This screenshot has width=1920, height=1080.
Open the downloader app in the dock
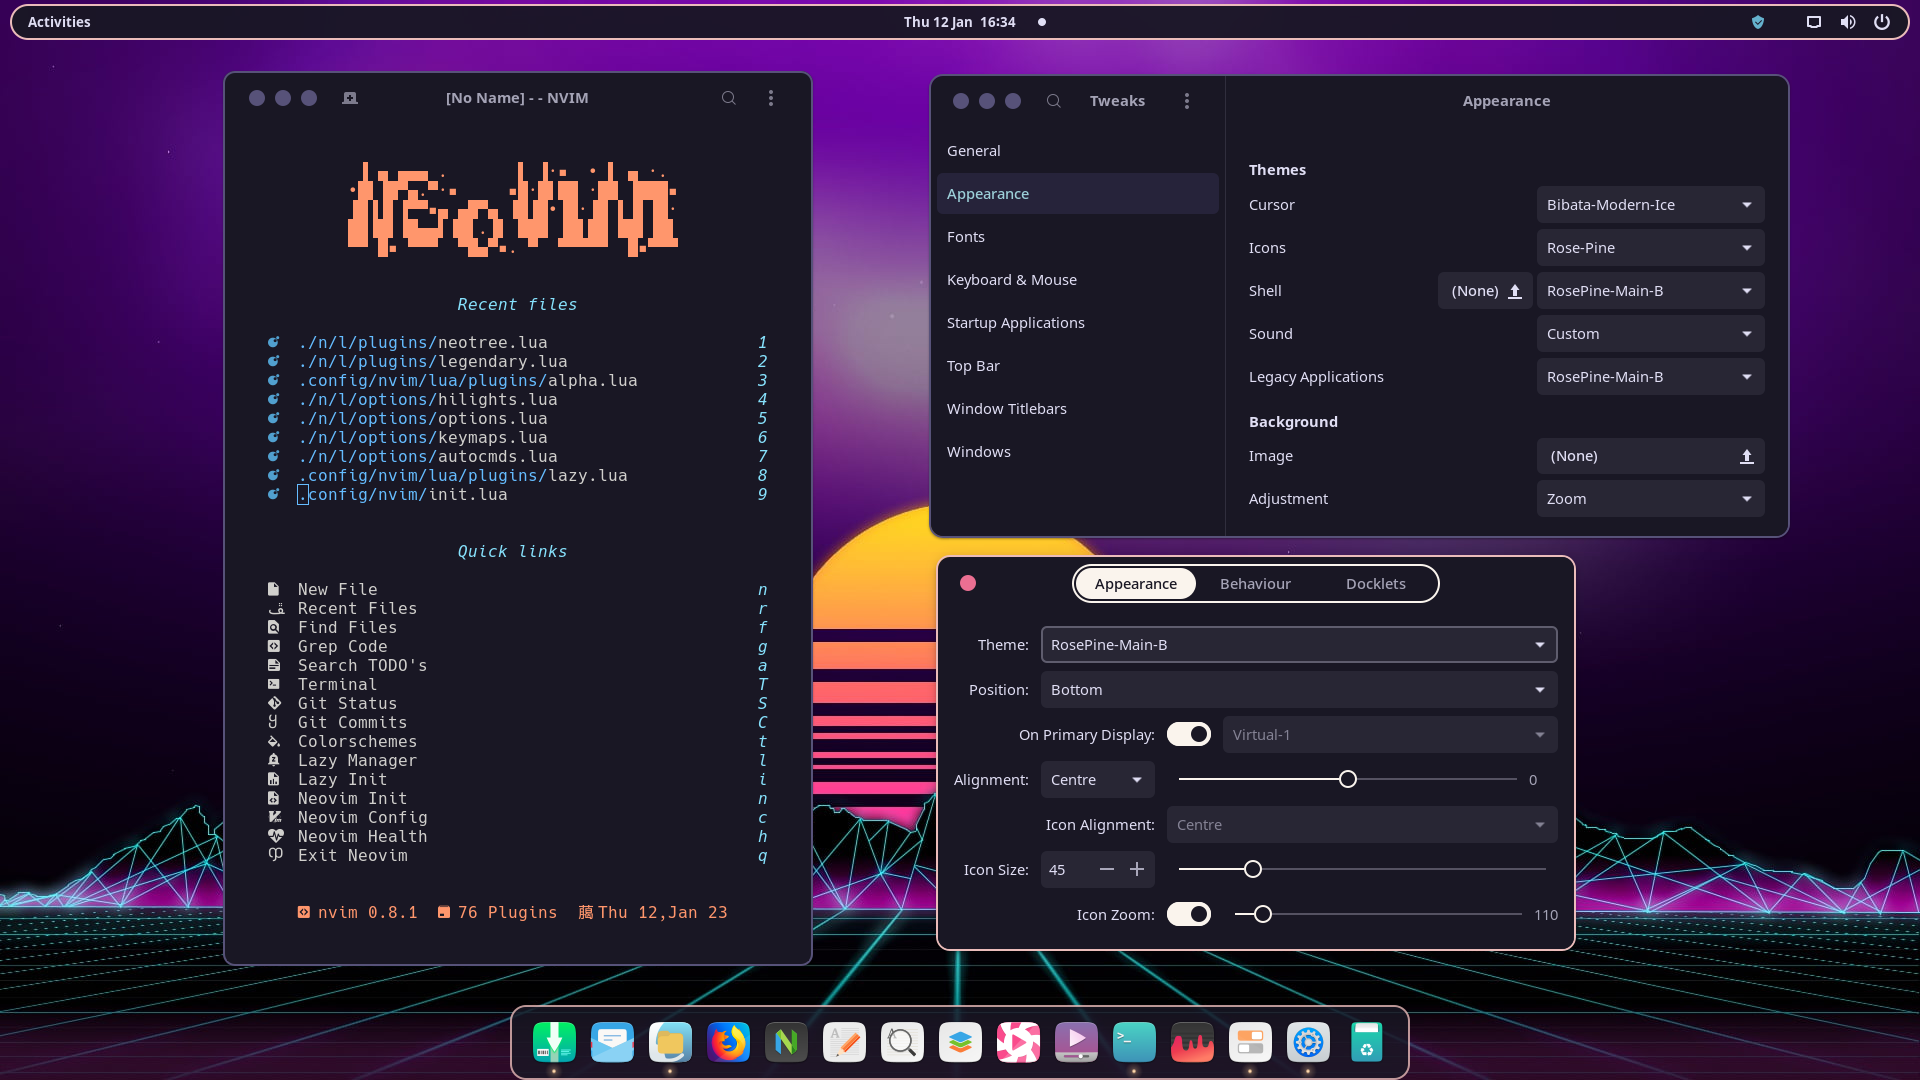pos(554,1042)
